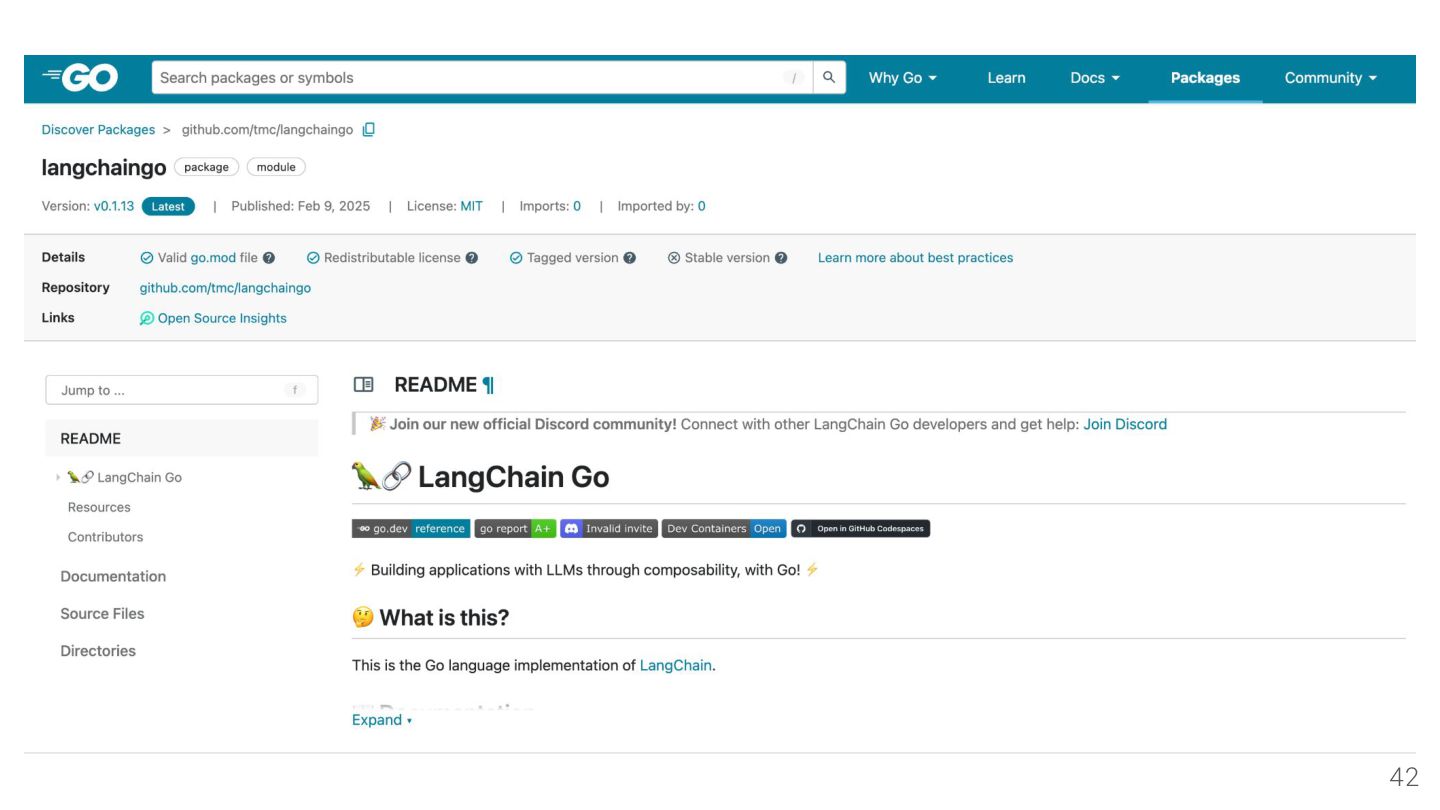Click the Search packages or symbols field
This screenshot has height=810, width=1440.
tap(482, 78)
